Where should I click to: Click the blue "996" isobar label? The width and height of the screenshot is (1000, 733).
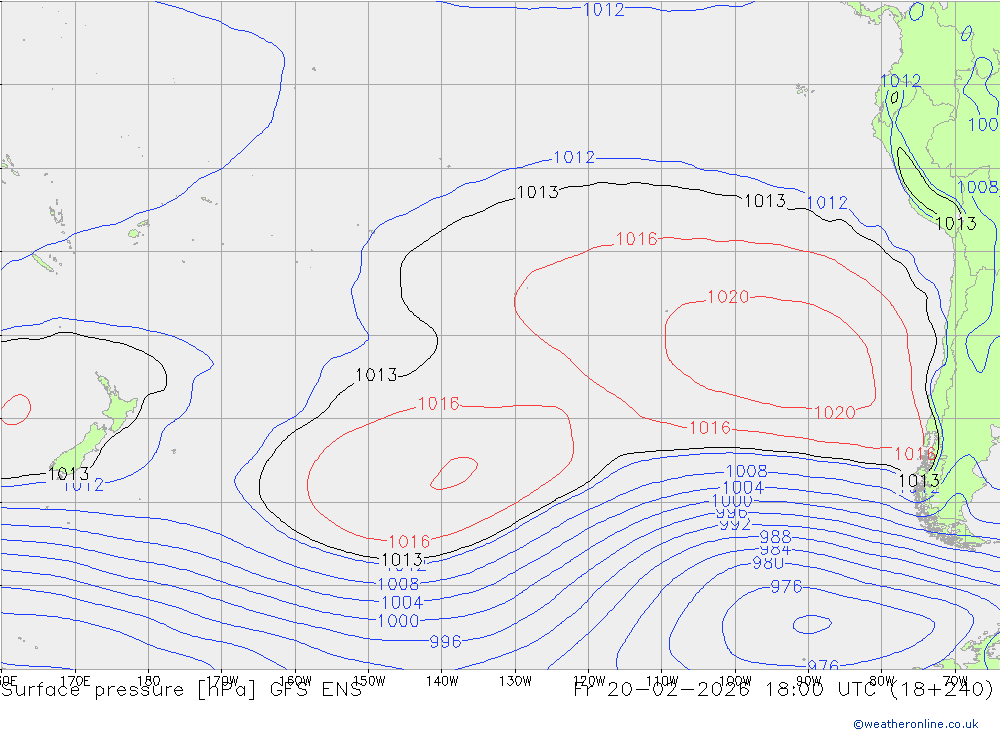(x=445, y=642)
